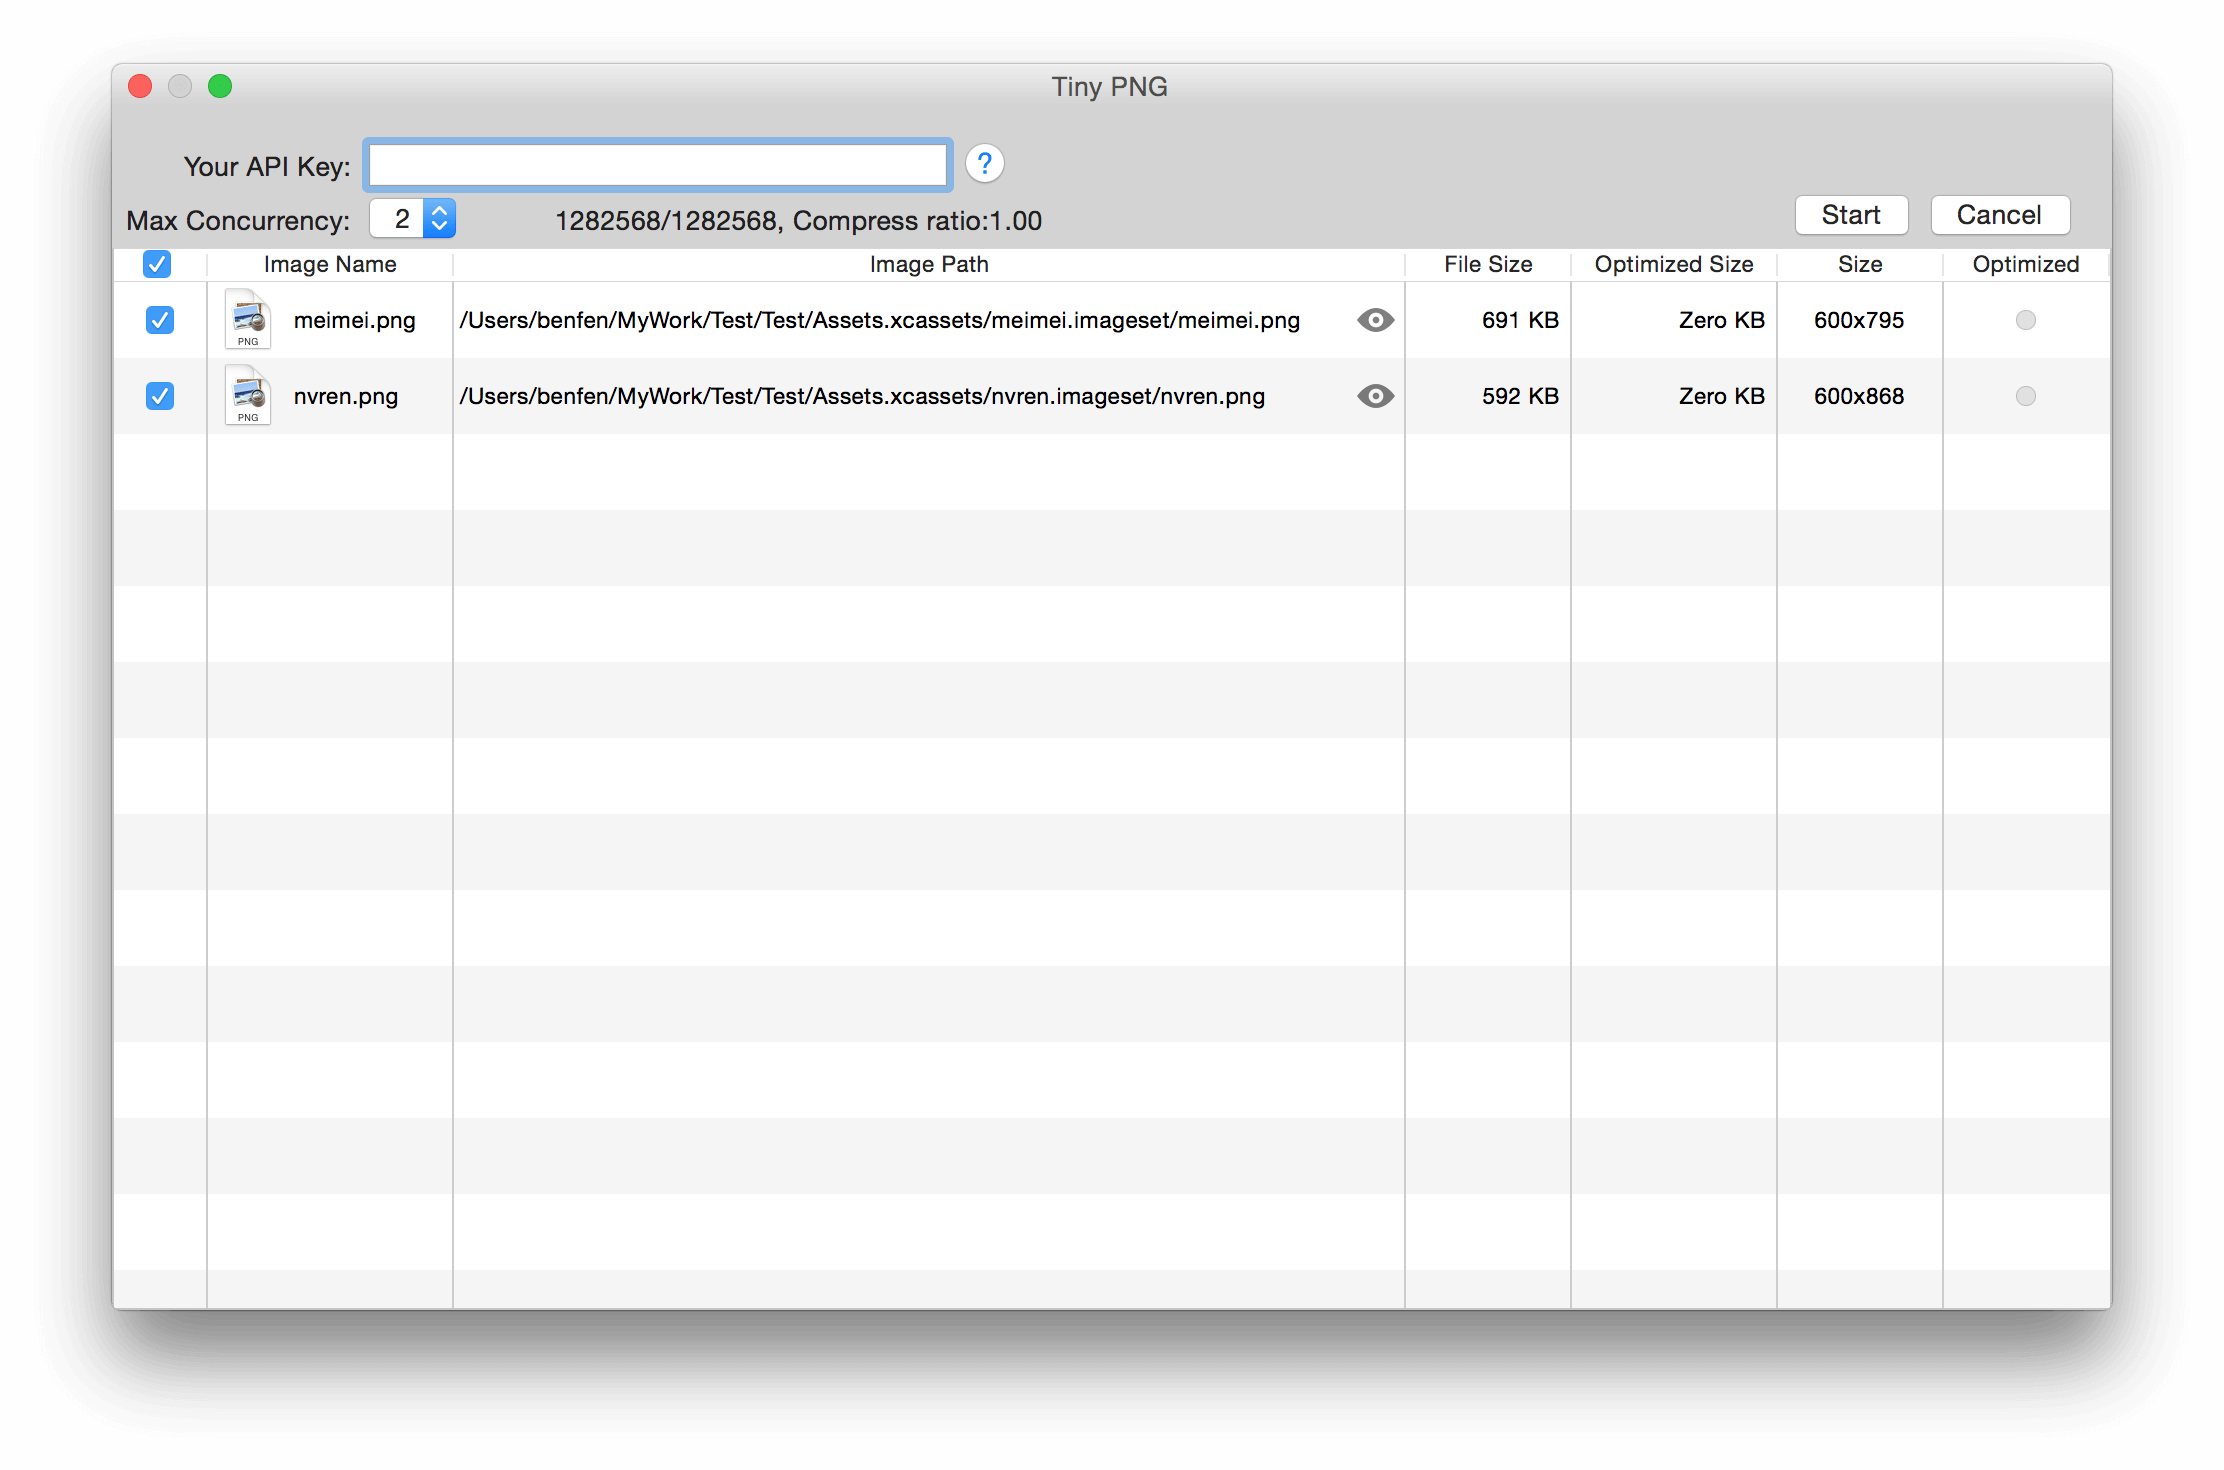Screen dimensions: 2224x1470
Task: Sort by the Image Name column header
Action: click(330, 264)
